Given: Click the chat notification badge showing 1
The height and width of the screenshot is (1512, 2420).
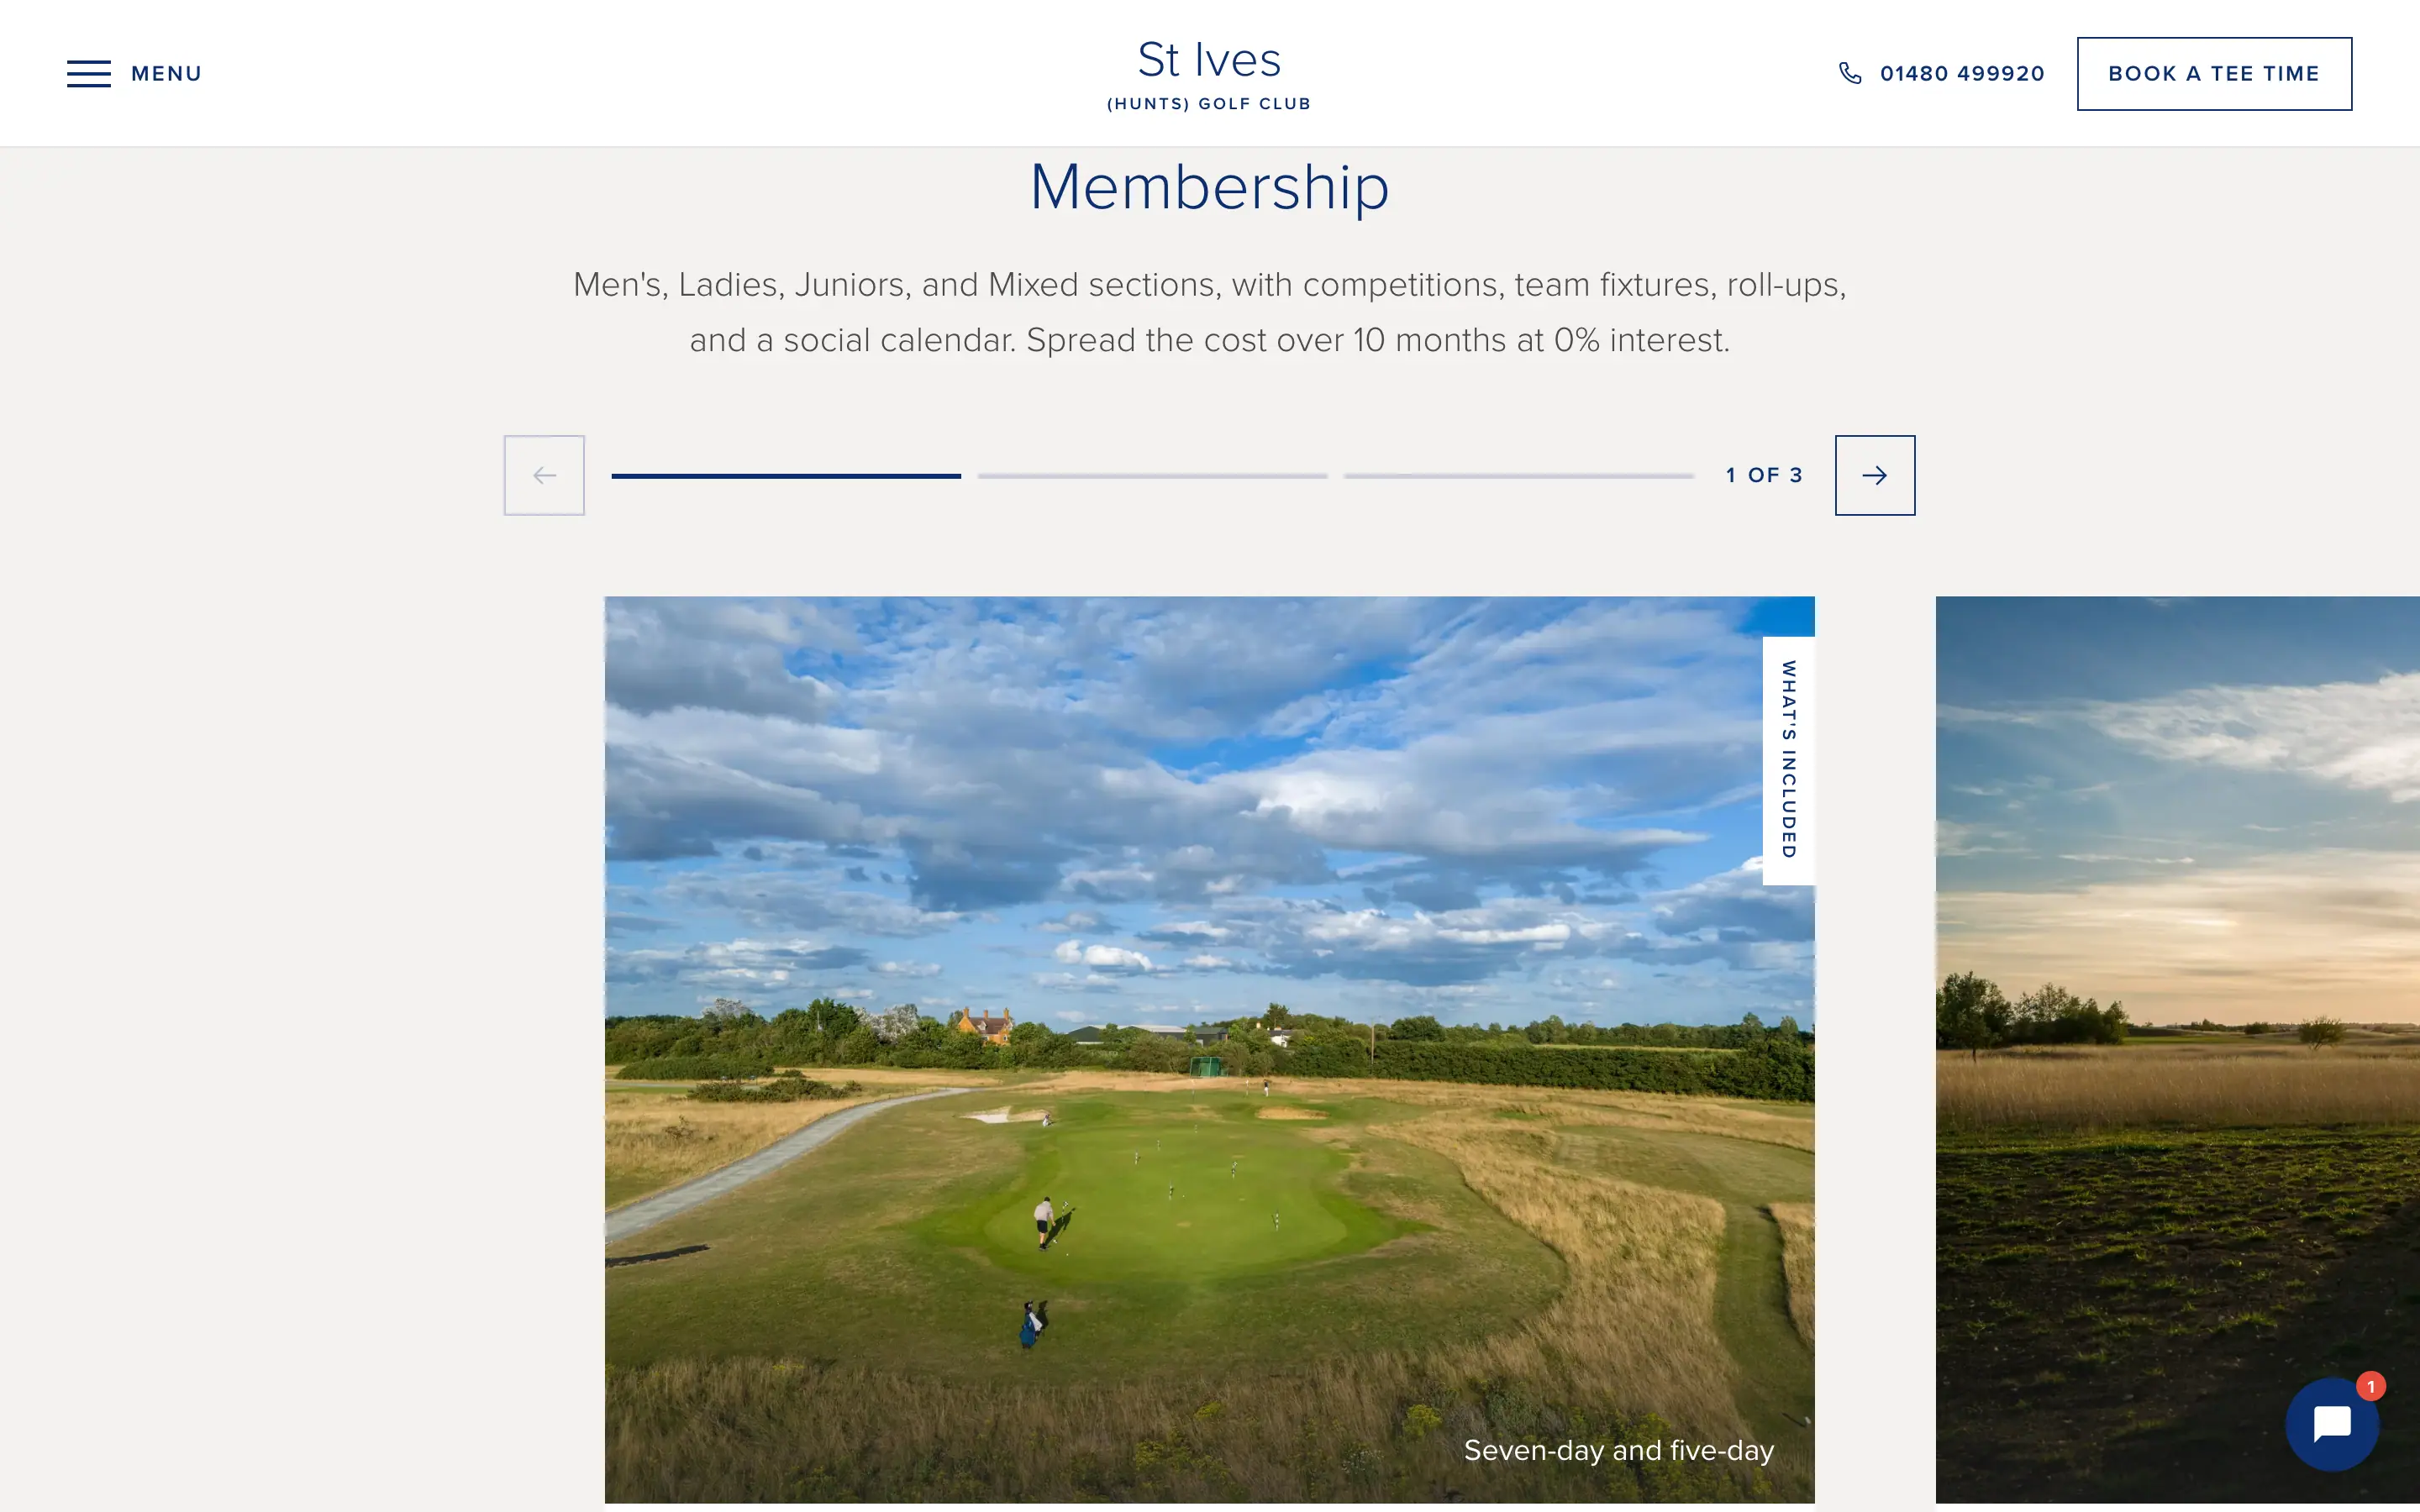Looking at the screenshot, I should (x=2370, y=1386).
